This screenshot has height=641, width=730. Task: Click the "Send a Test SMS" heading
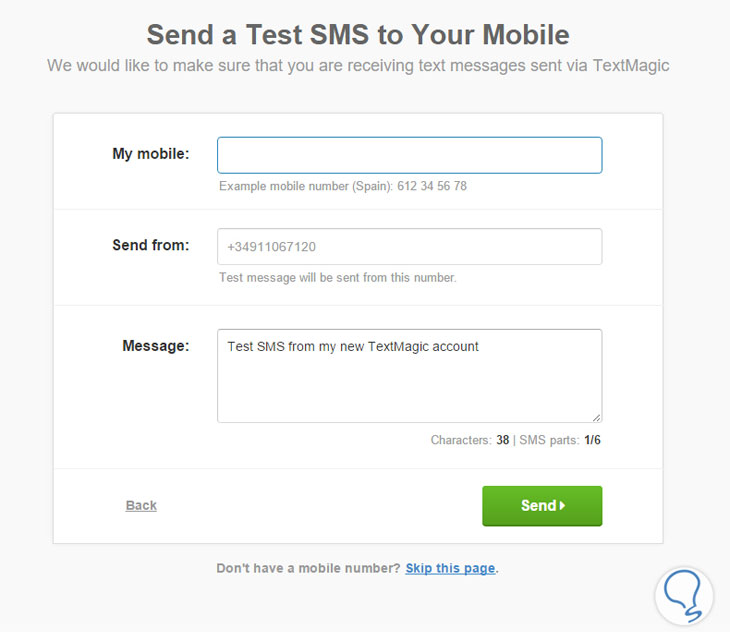pos(358,35)
